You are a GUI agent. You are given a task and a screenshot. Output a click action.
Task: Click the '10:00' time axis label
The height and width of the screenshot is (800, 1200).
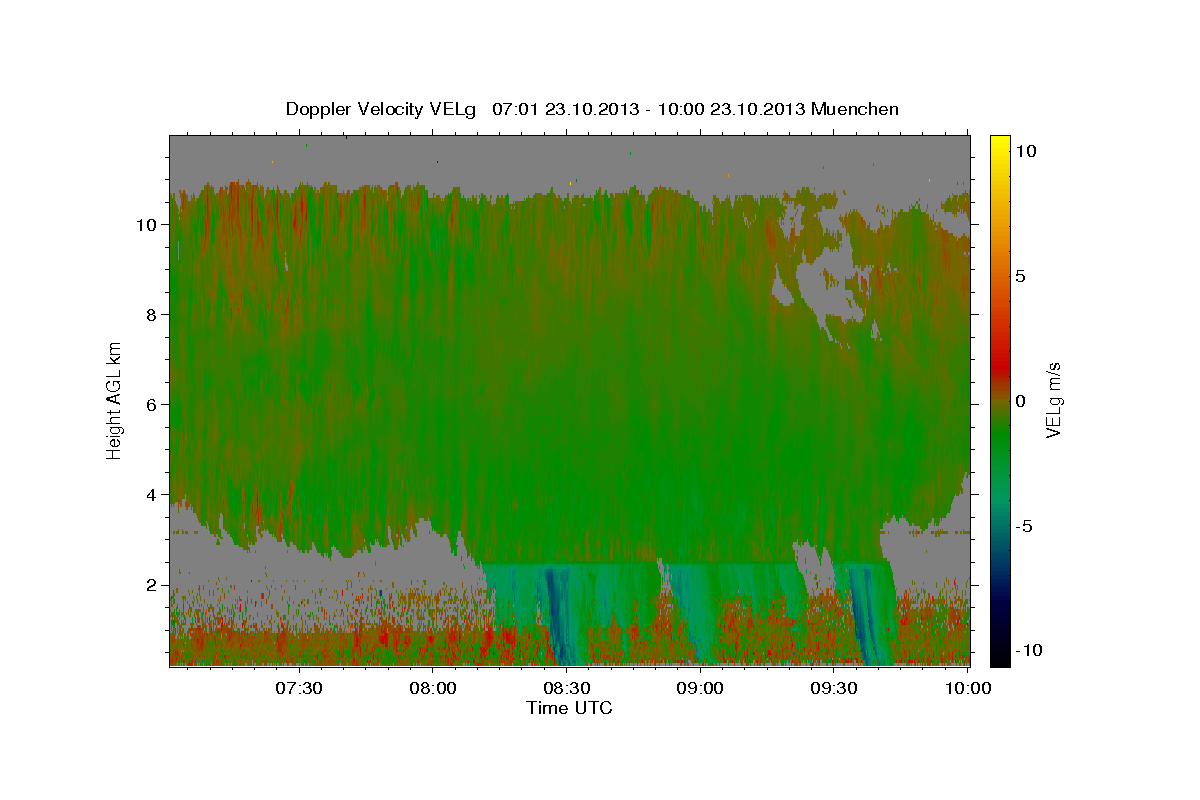(967, 688)
